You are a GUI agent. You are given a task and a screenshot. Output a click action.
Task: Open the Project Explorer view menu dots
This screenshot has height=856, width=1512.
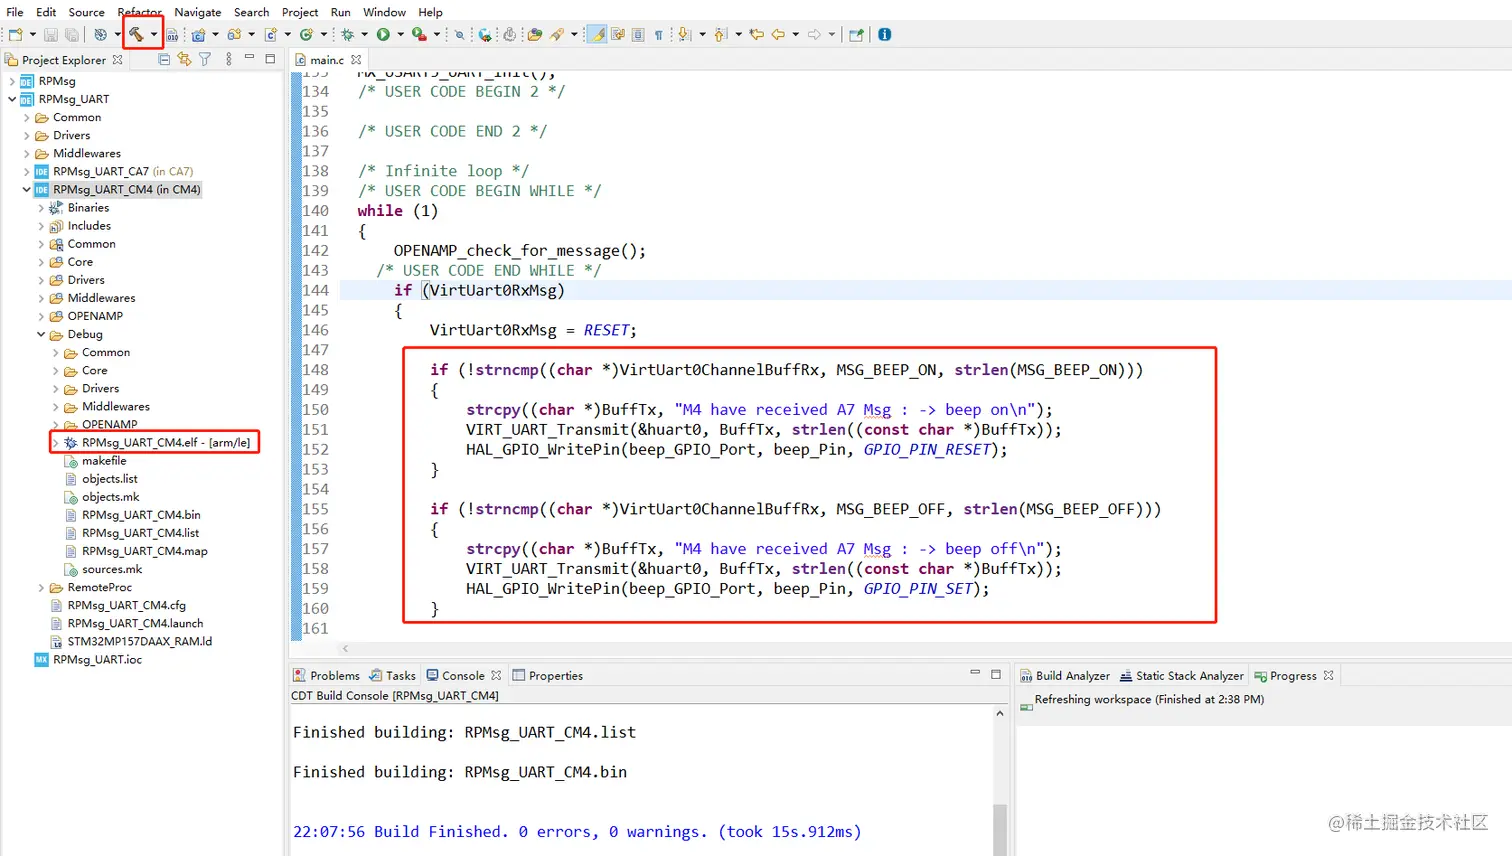229,59
